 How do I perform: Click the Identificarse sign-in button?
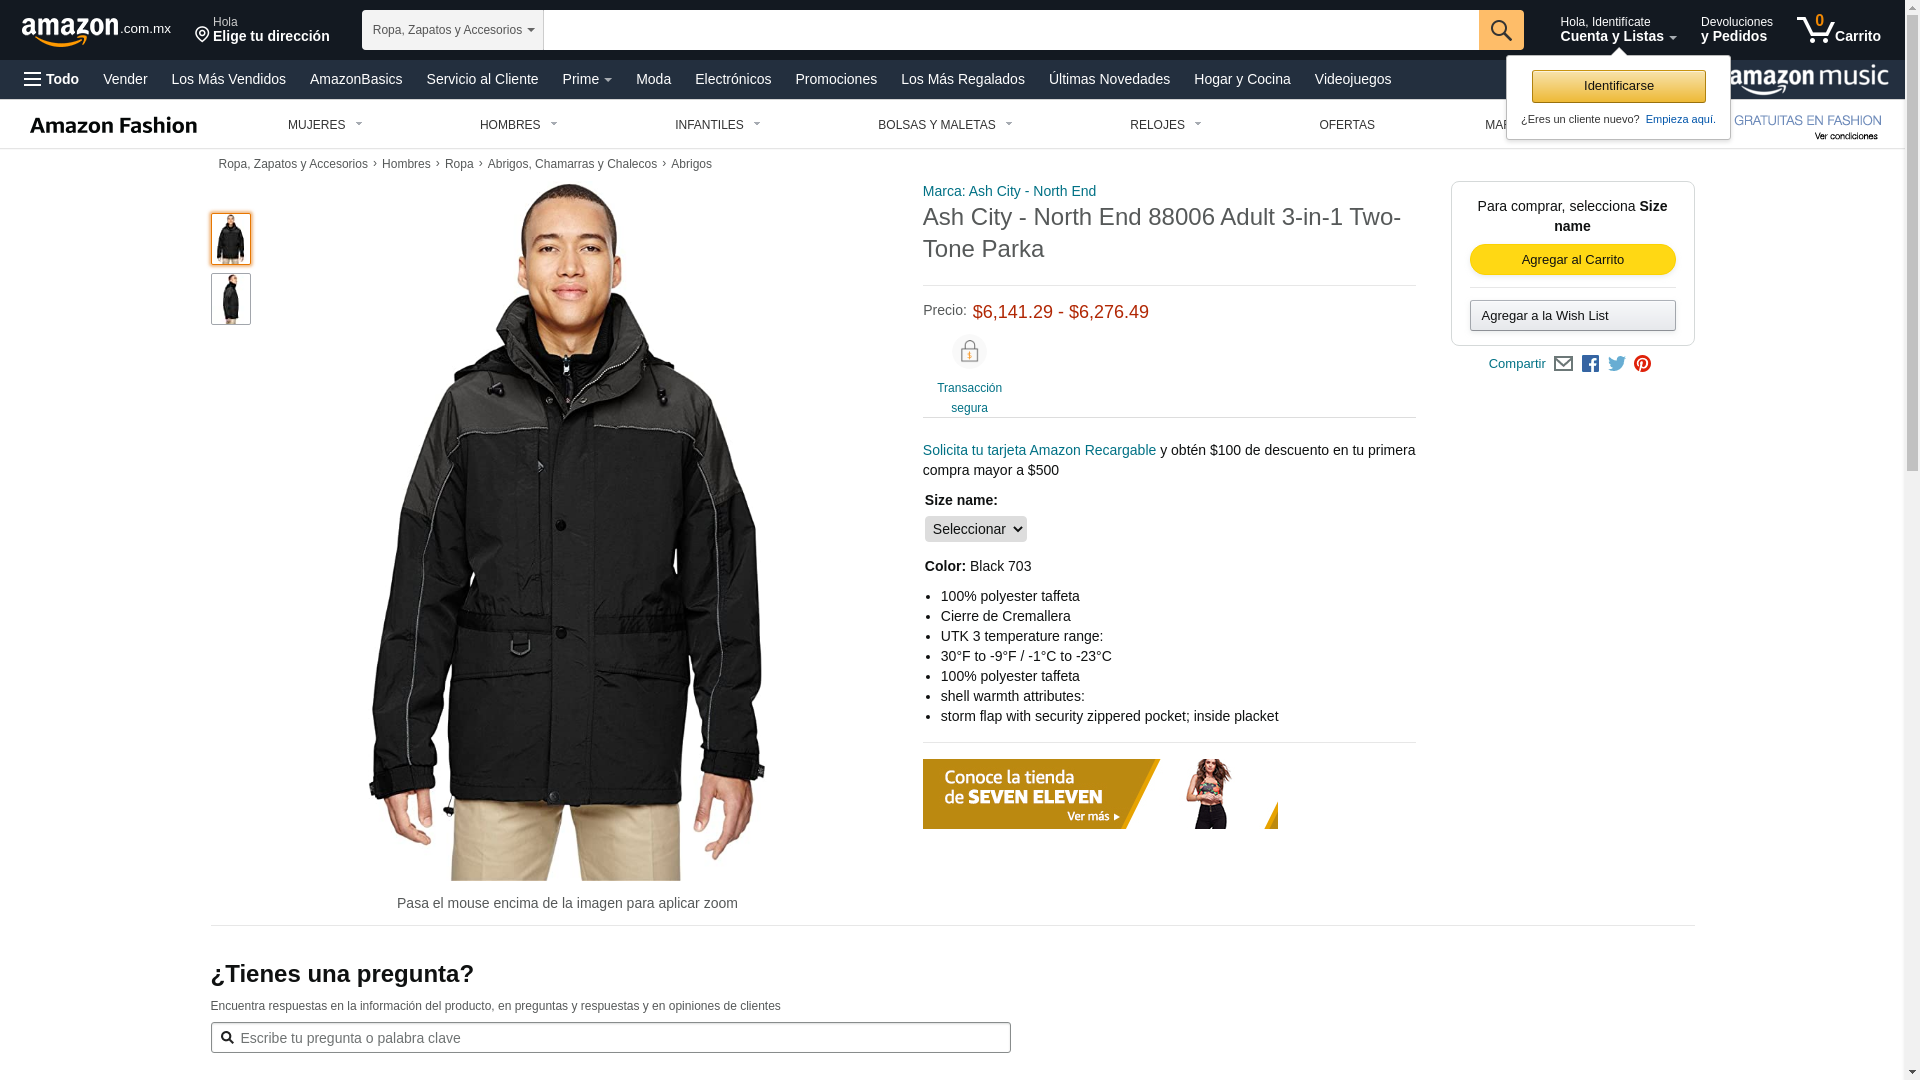click(x=1618, y=86)
